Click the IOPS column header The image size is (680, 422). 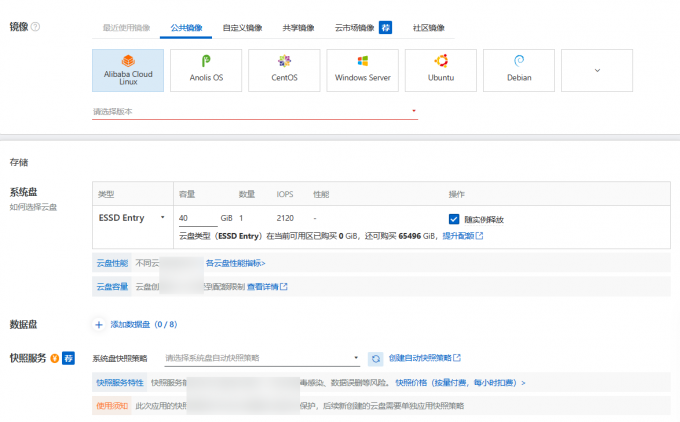point(285,194)
